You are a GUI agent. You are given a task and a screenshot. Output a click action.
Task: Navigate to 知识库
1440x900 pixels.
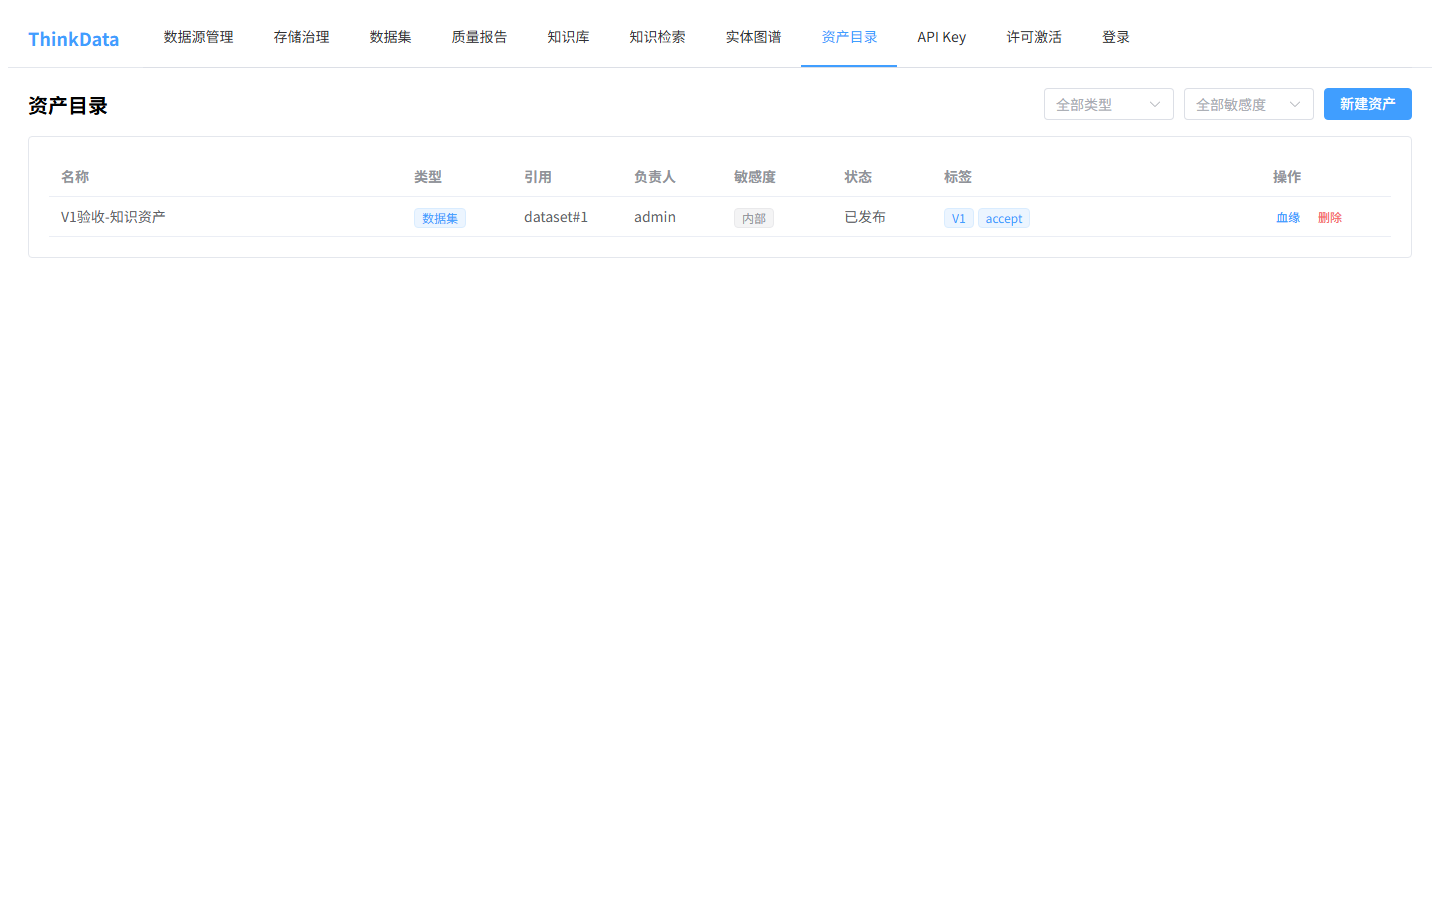[x=568, y=37]
